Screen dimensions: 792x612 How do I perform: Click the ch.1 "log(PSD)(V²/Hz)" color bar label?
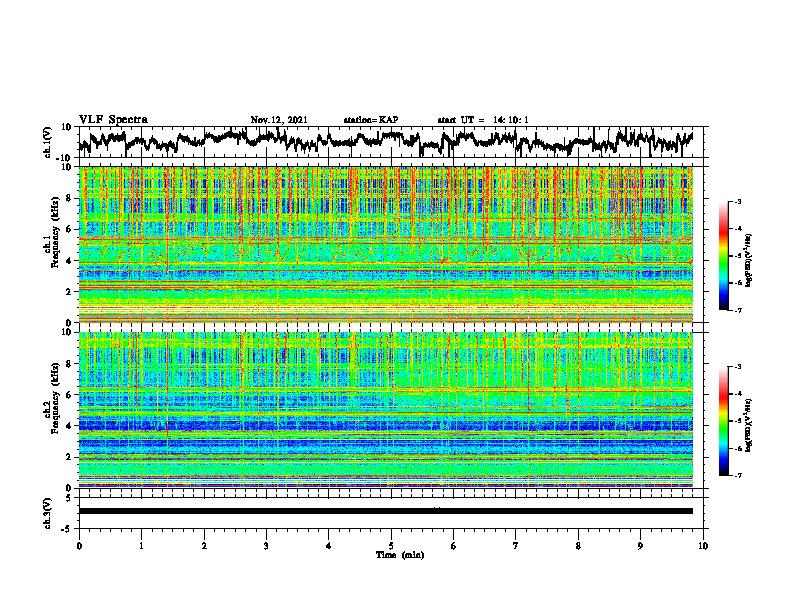click(749, 260)
